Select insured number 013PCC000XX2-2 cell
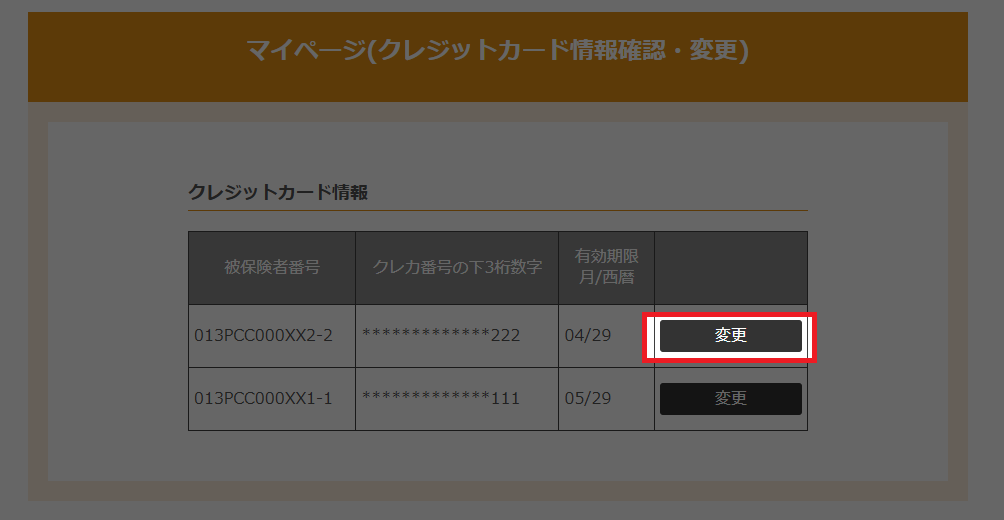1004x520 pixels. 264,335
